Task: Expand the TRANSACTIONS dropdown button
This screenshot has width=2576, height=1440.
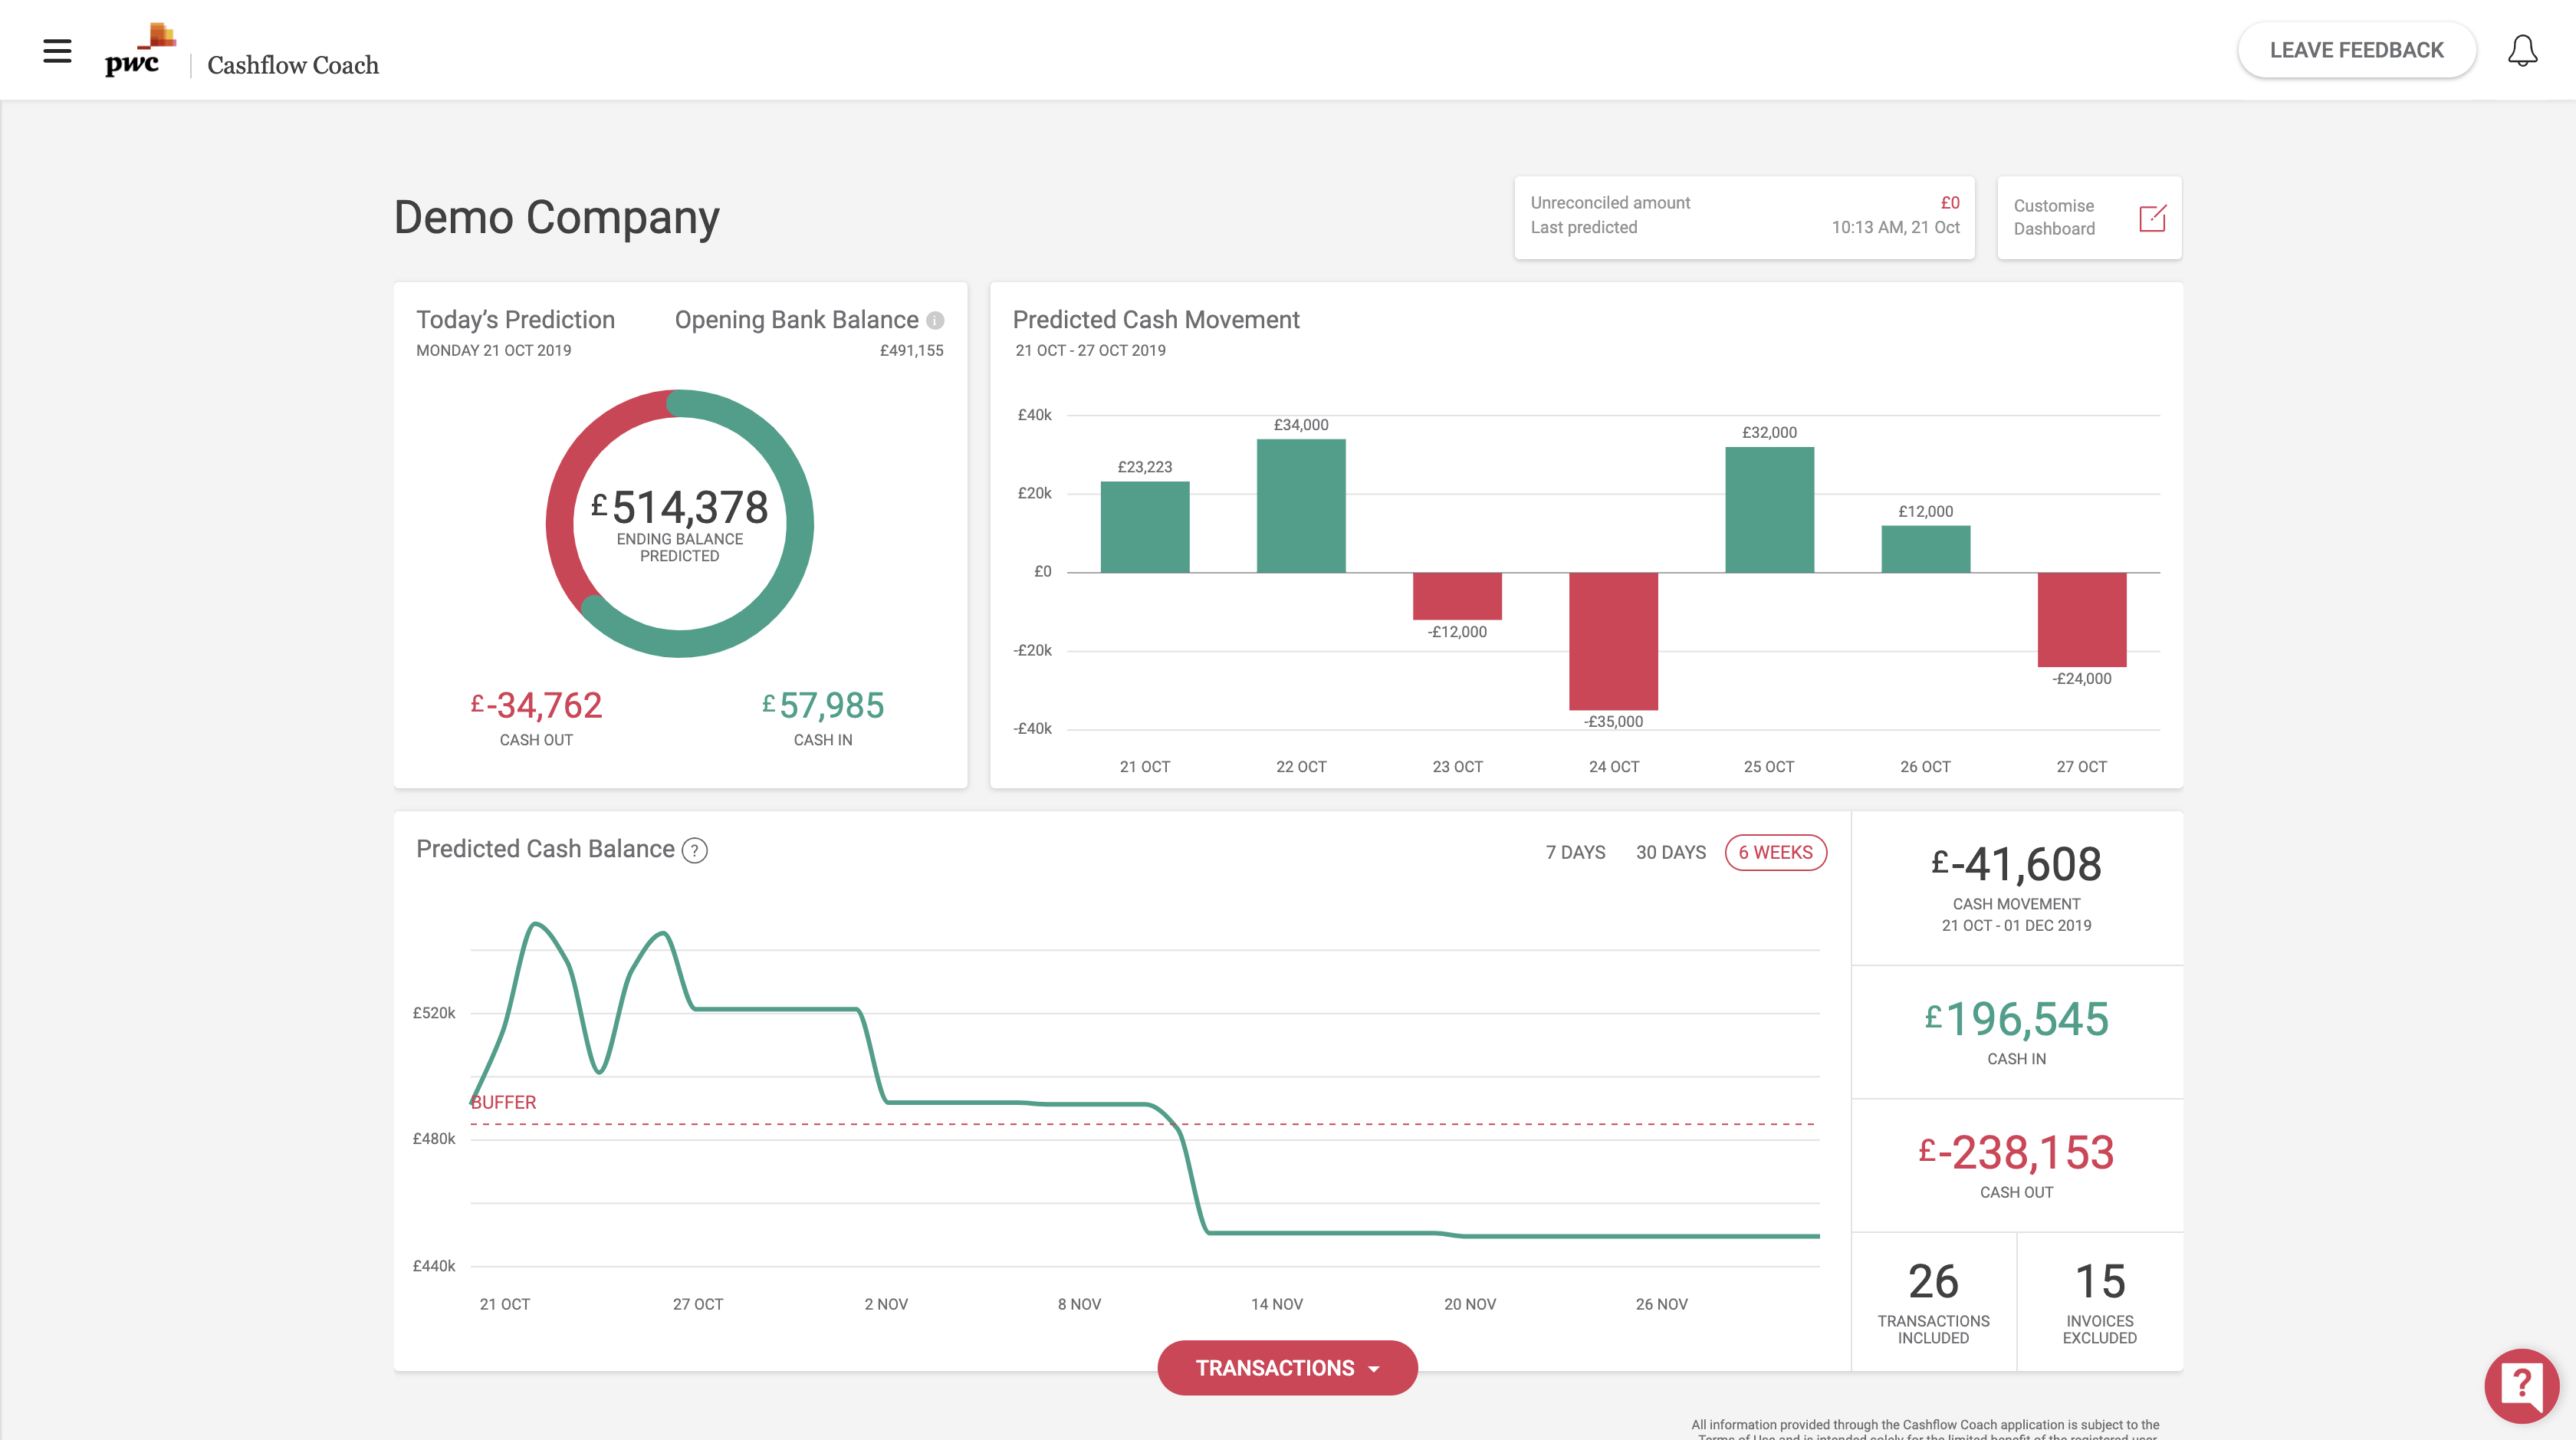Action: pyautogui.click(x=1287, y=1368)
